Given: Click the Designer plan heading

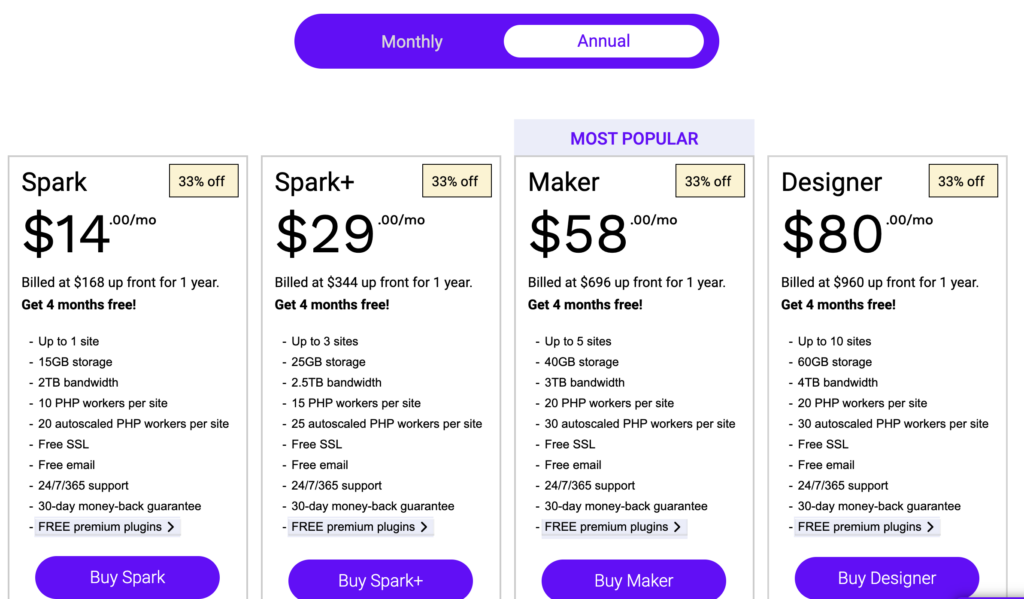Looking at the screenshot, I should tap(832, 183).
